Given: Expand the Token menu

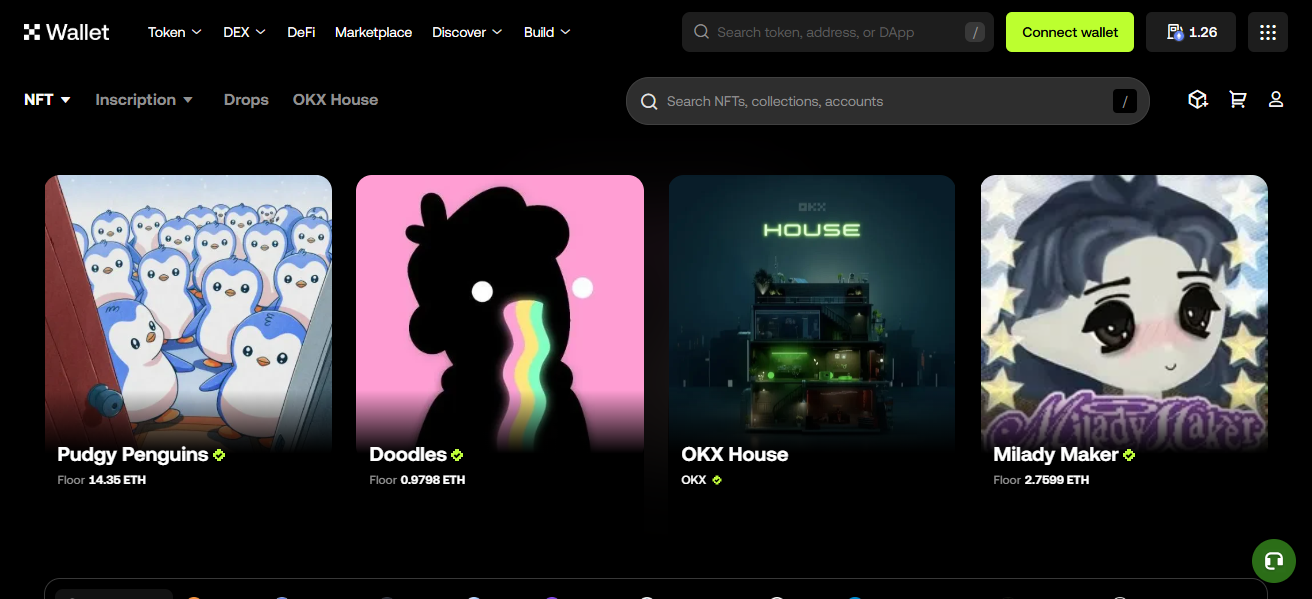Looking at the screenshot, I should tap(175, 32).
